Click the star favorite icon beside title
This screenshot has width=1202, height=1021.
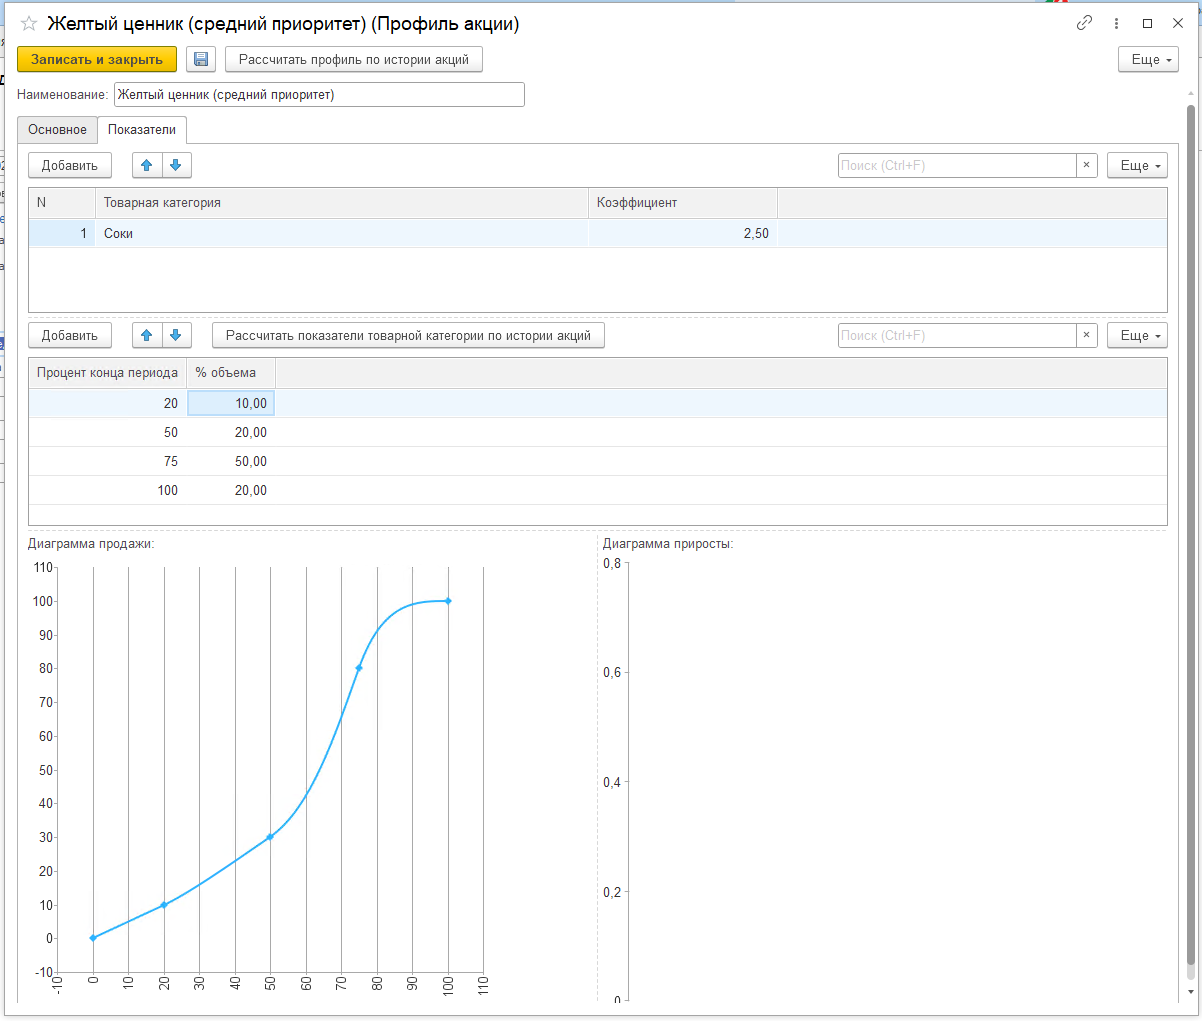[x=29, y=24]
